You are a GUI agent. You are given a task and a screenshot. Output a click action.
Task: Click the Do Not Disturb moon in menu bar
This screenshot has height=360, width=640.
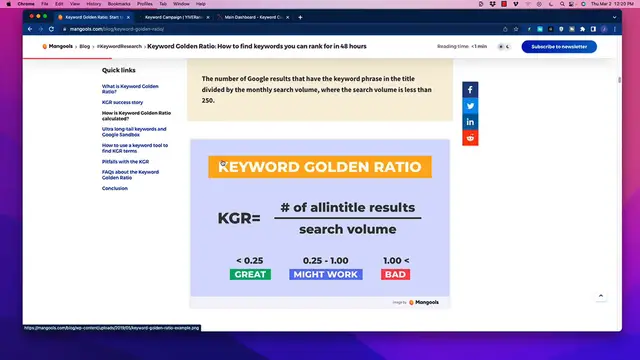pyautogui.click(x=551, y=4)
